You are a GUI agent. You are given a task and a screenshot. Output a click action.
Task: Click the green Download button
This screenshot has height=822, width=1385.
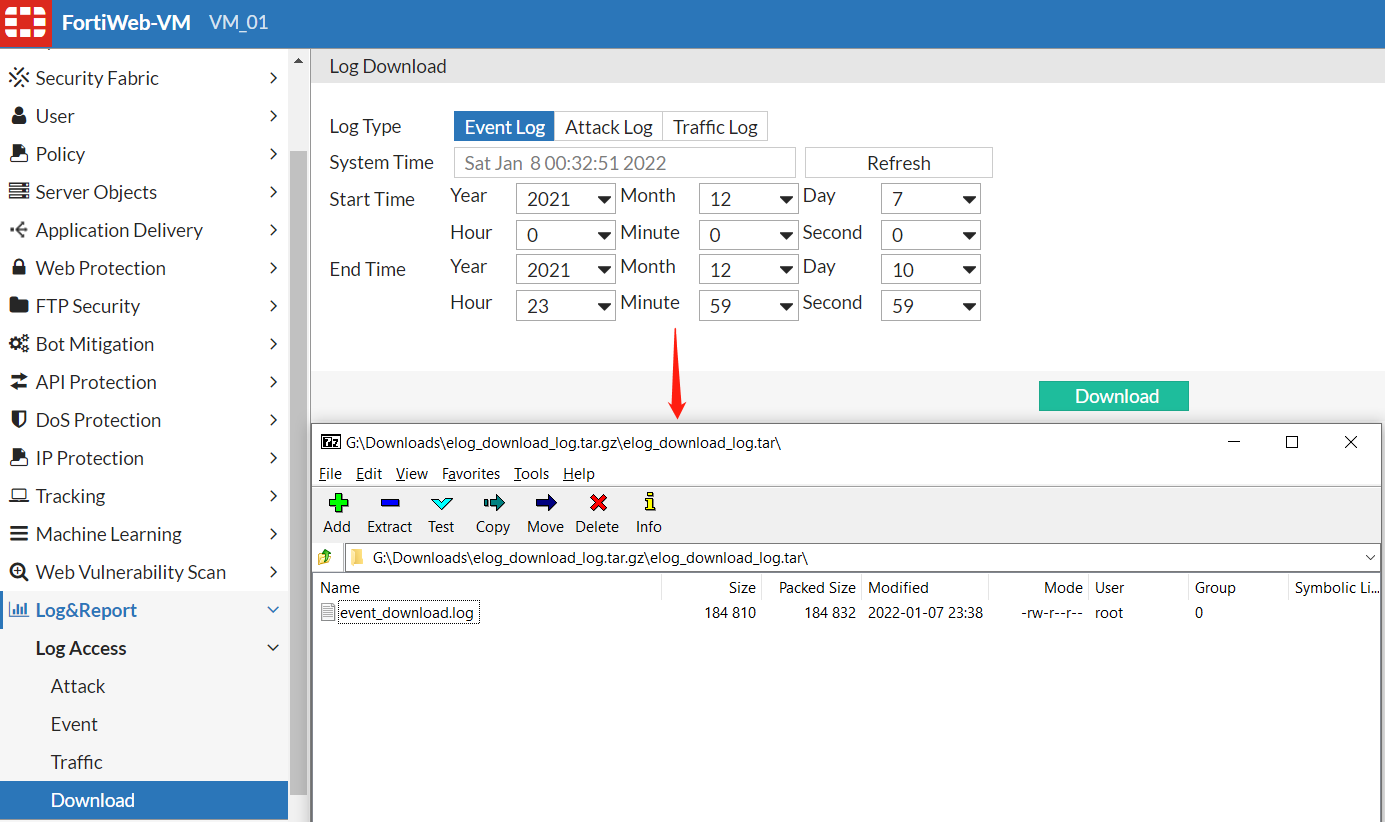1114,396
